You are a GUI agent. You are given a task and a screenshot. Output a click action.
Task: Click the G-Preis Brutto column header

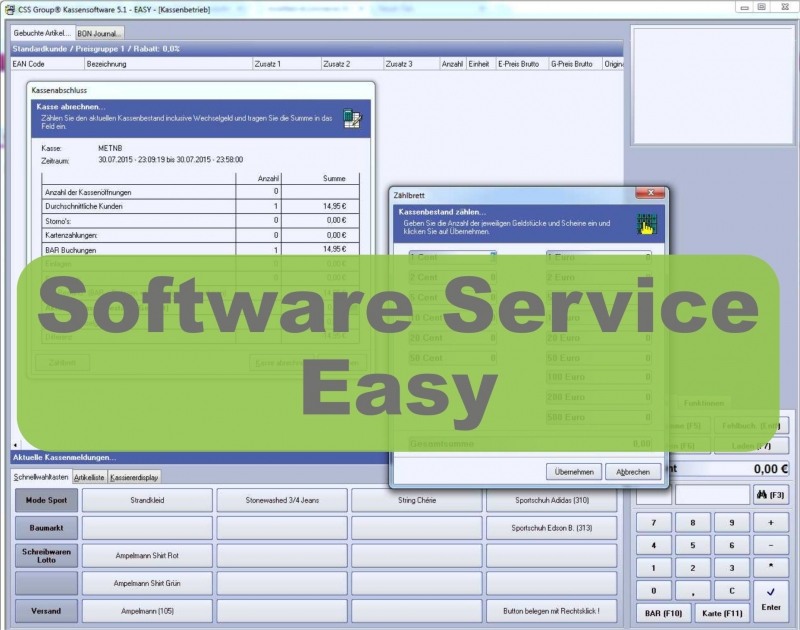tap(575, 64)
